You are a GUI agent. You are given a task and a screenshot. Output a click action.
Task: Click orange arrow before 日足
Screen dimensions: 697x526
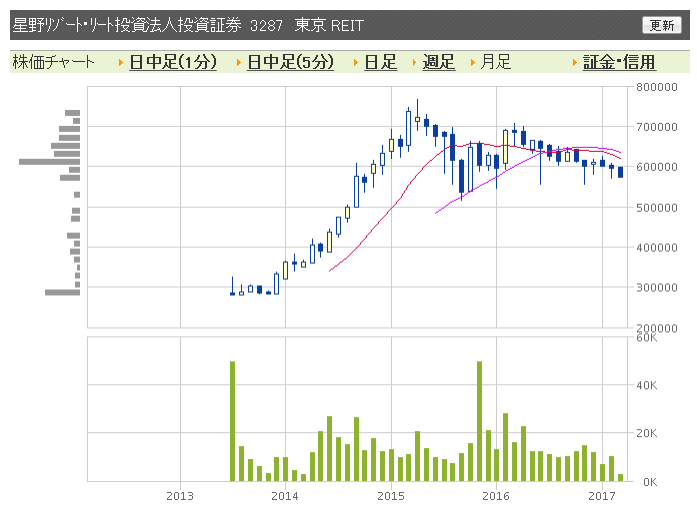(356, 63)
